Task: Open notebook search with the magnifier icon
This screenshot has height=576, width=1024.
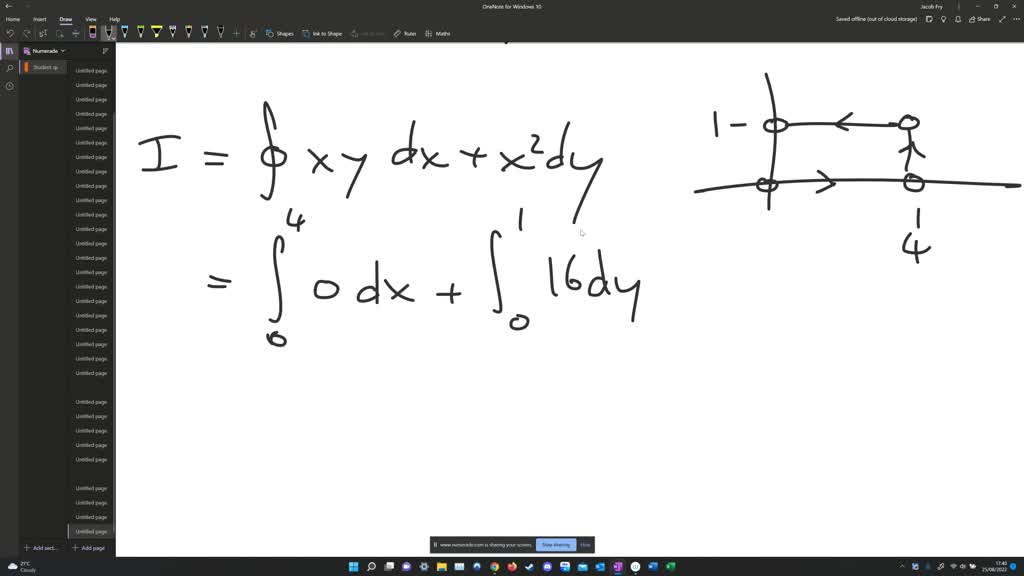Action: (8, 69)
